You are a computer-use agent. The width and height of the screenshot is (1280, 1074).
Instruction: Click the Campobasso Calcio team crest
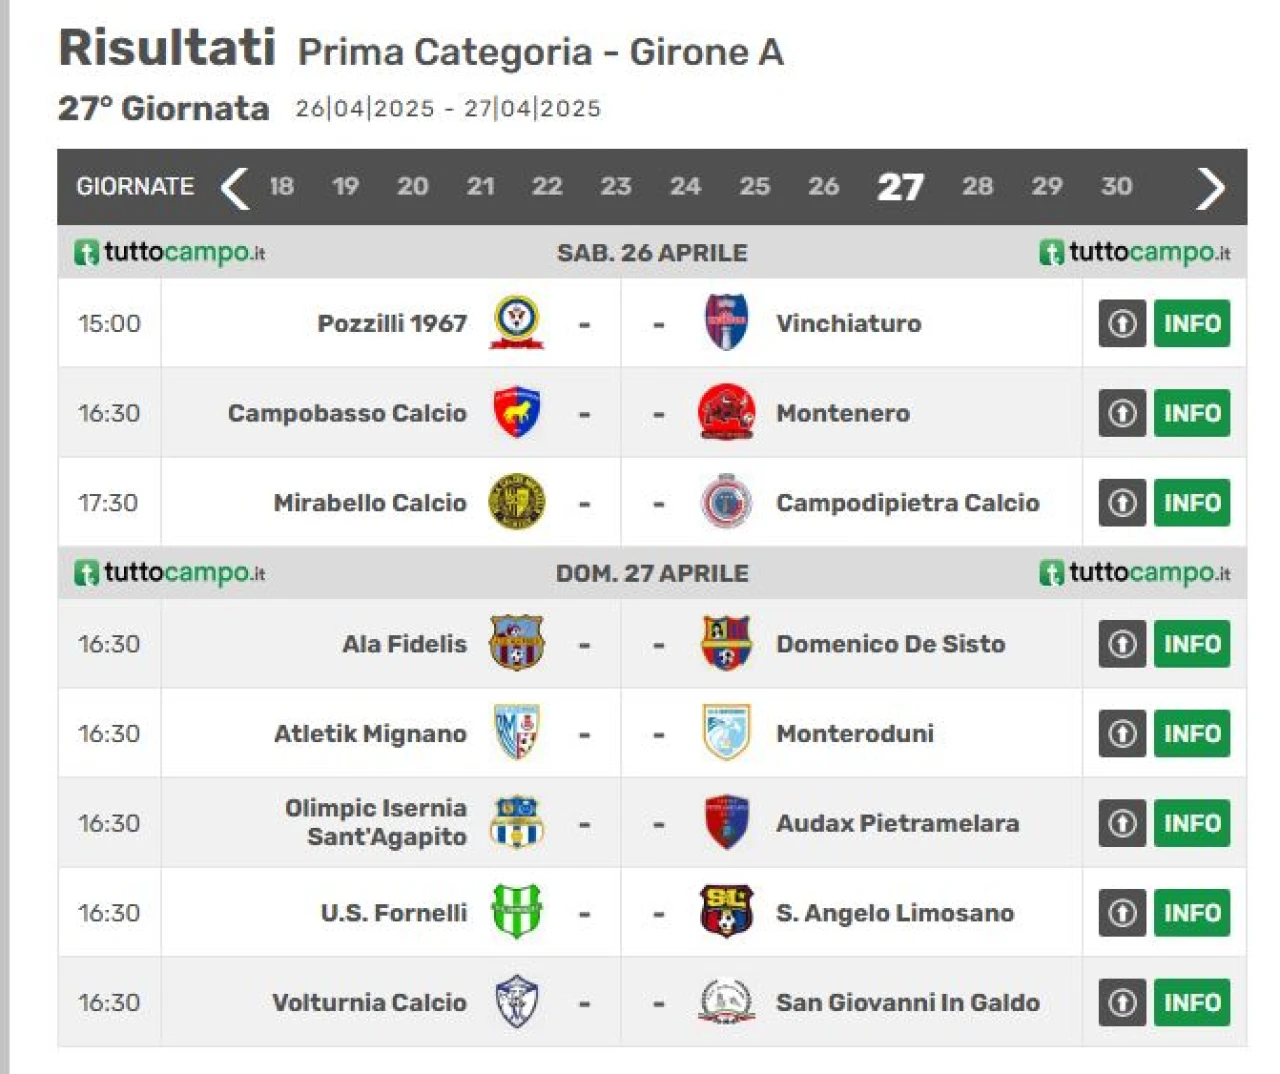pyautogui.click(x=517, y=412)
